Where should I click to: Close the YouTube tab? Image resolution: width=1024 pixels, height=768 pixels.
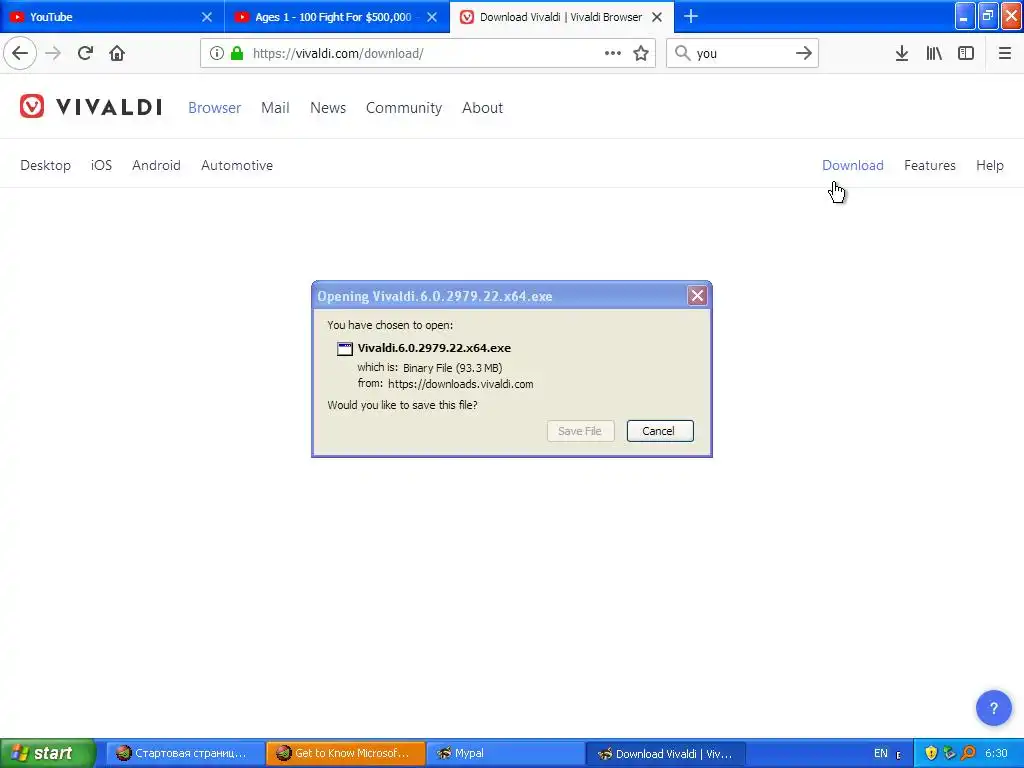tap(207, 17)
